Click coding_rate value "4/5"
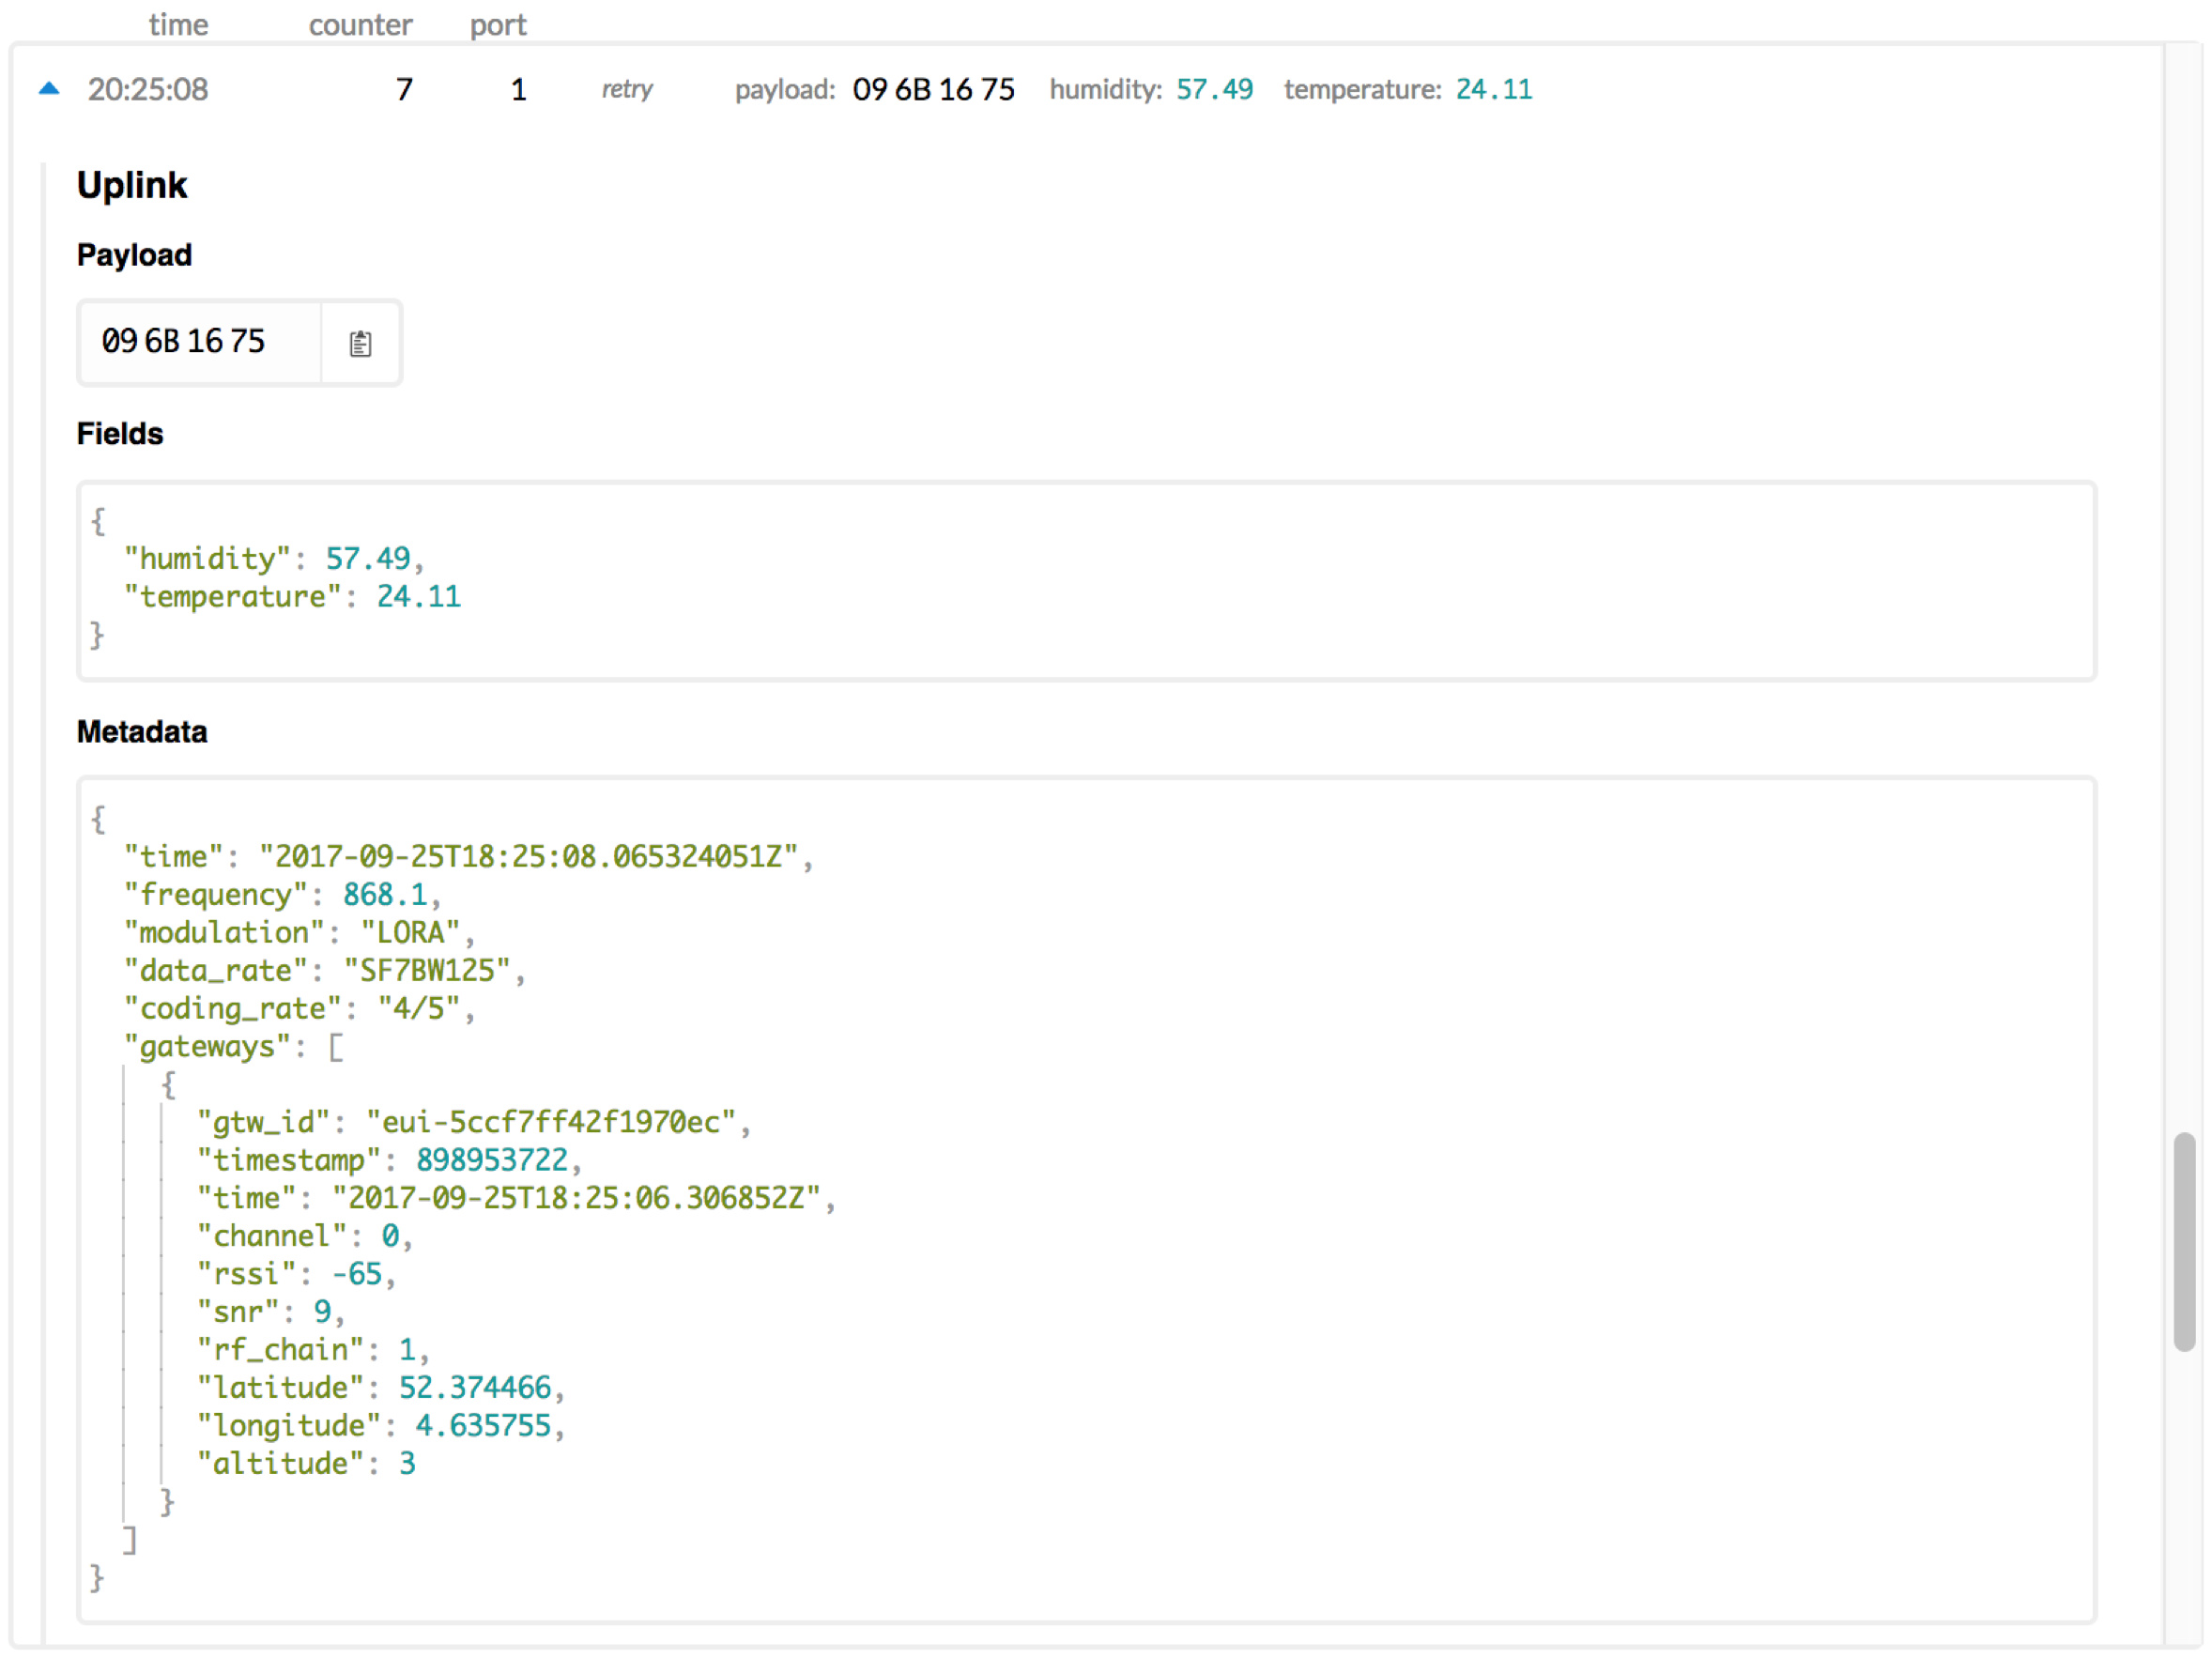2212x1658 pixels. (418, 1008)
